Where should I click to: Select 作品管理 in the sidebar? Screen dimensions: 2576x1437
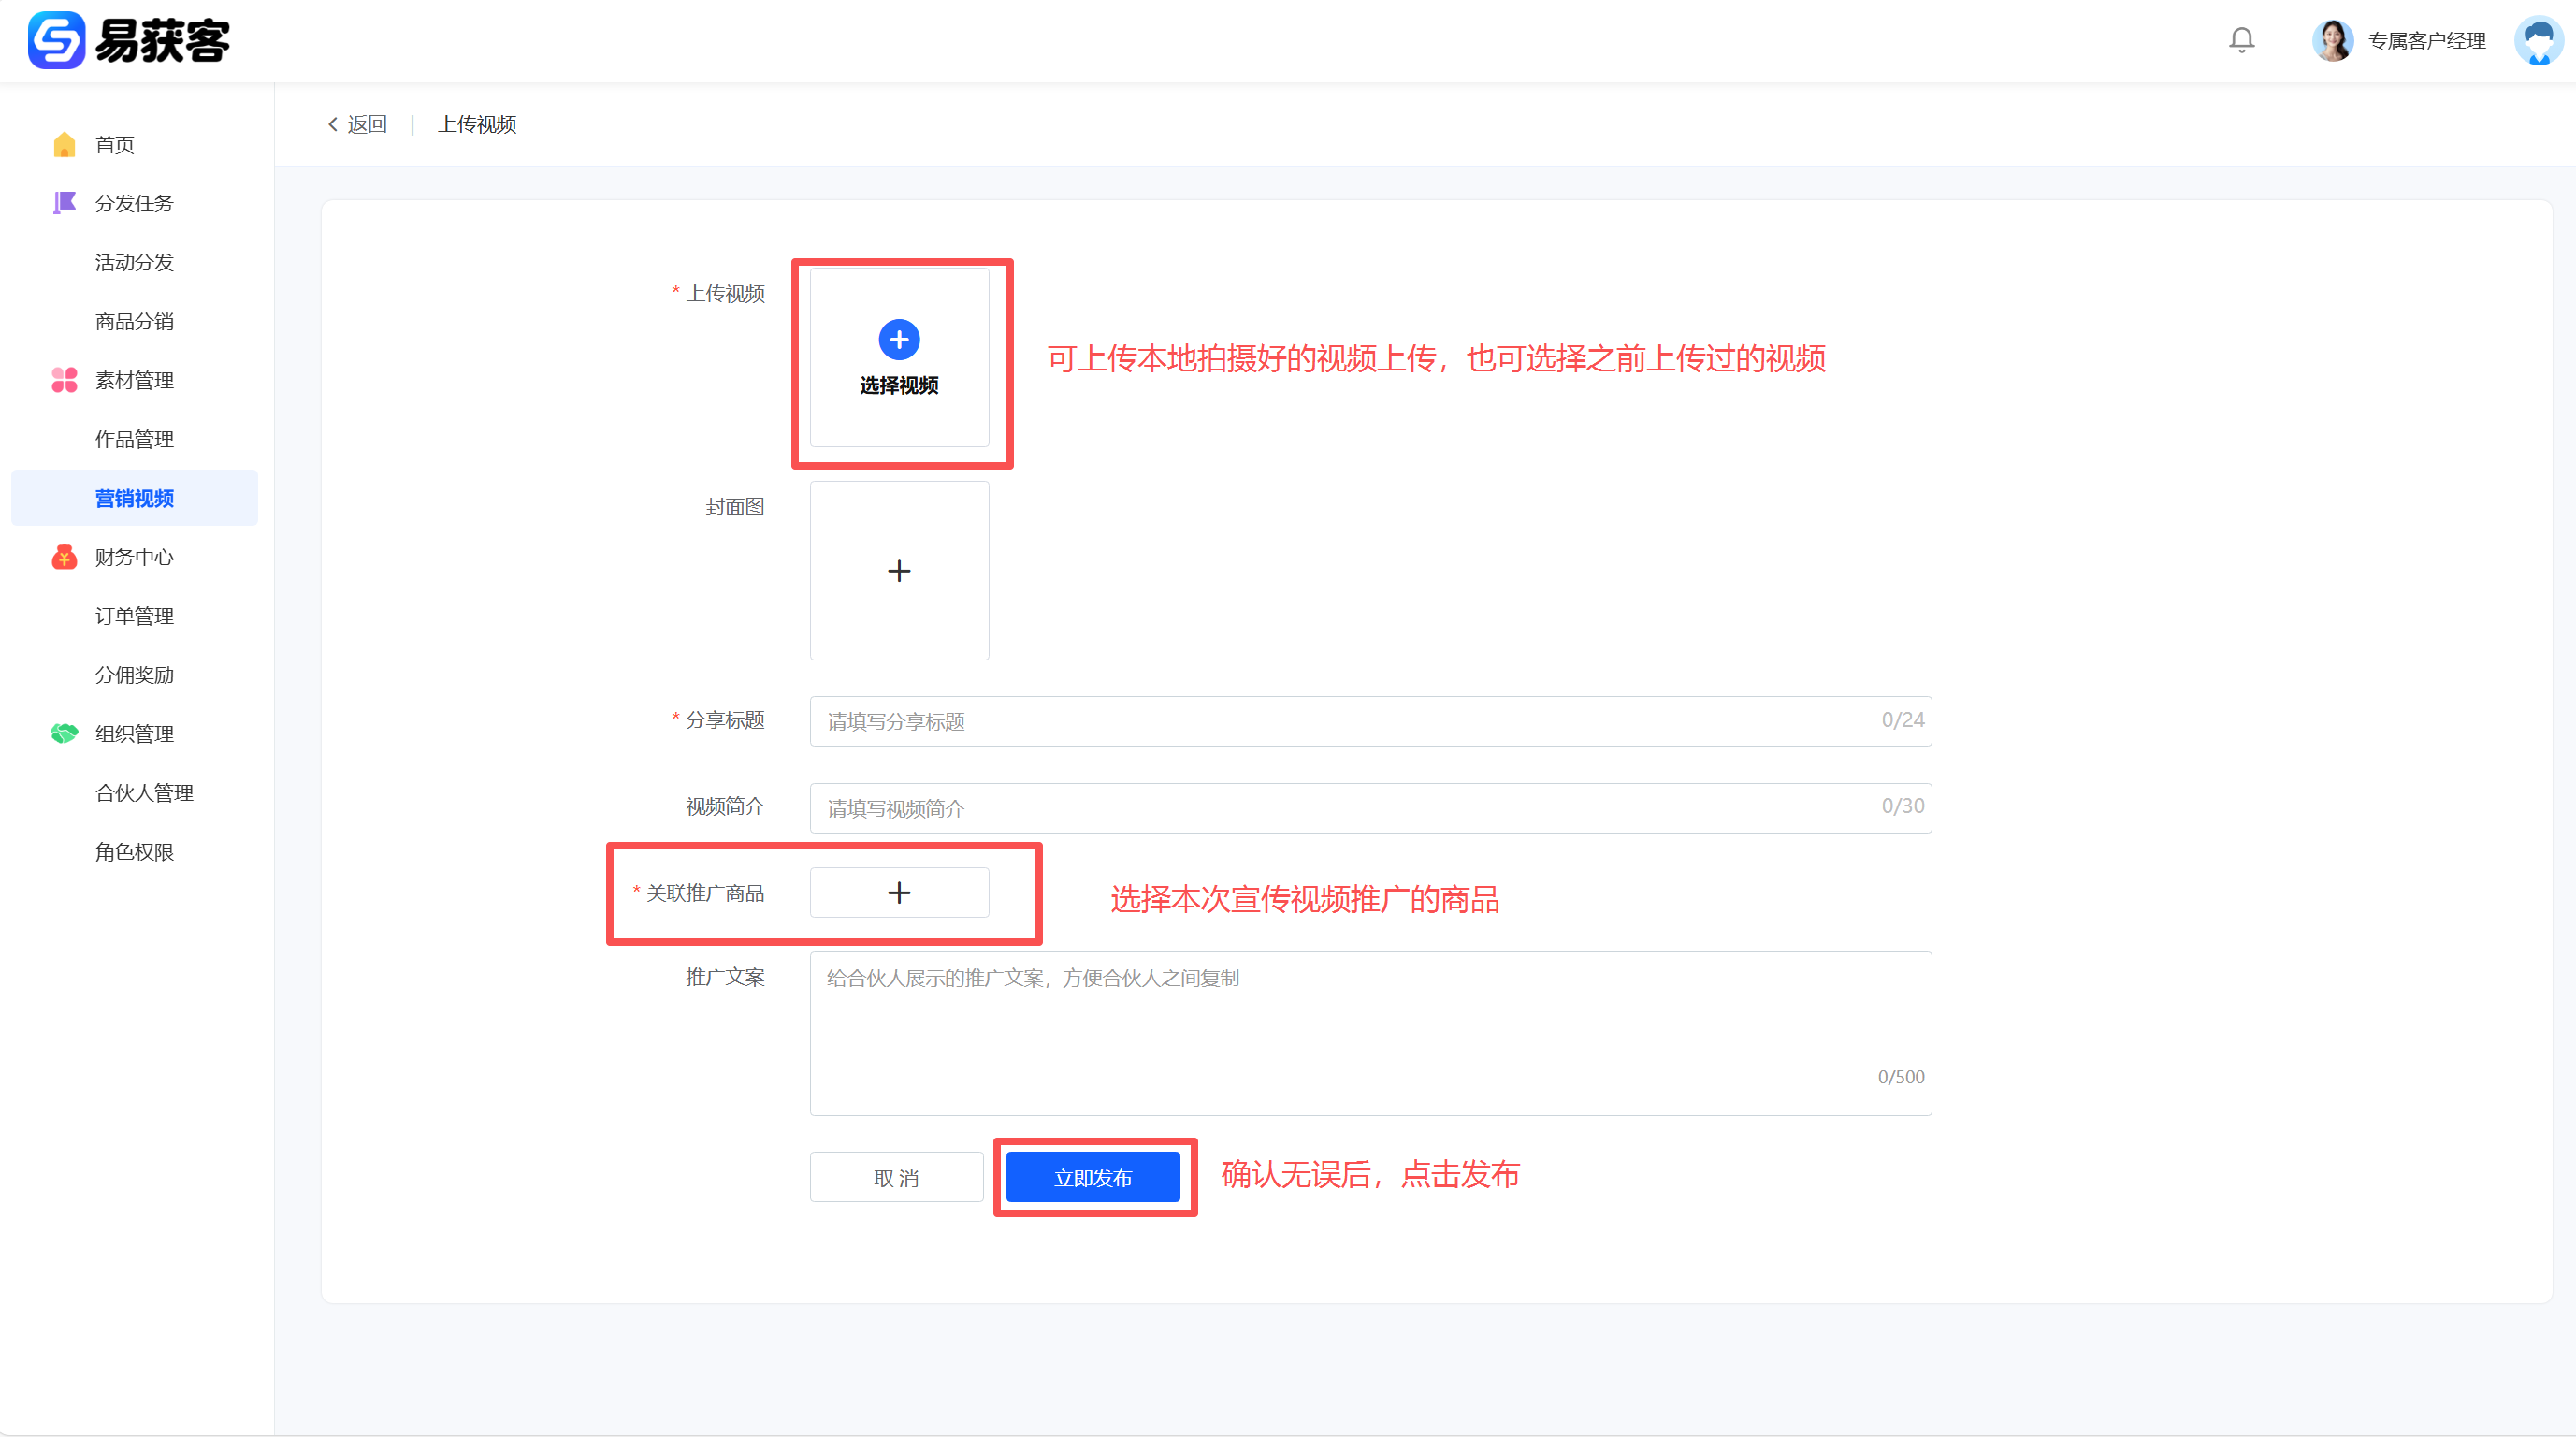134,439
